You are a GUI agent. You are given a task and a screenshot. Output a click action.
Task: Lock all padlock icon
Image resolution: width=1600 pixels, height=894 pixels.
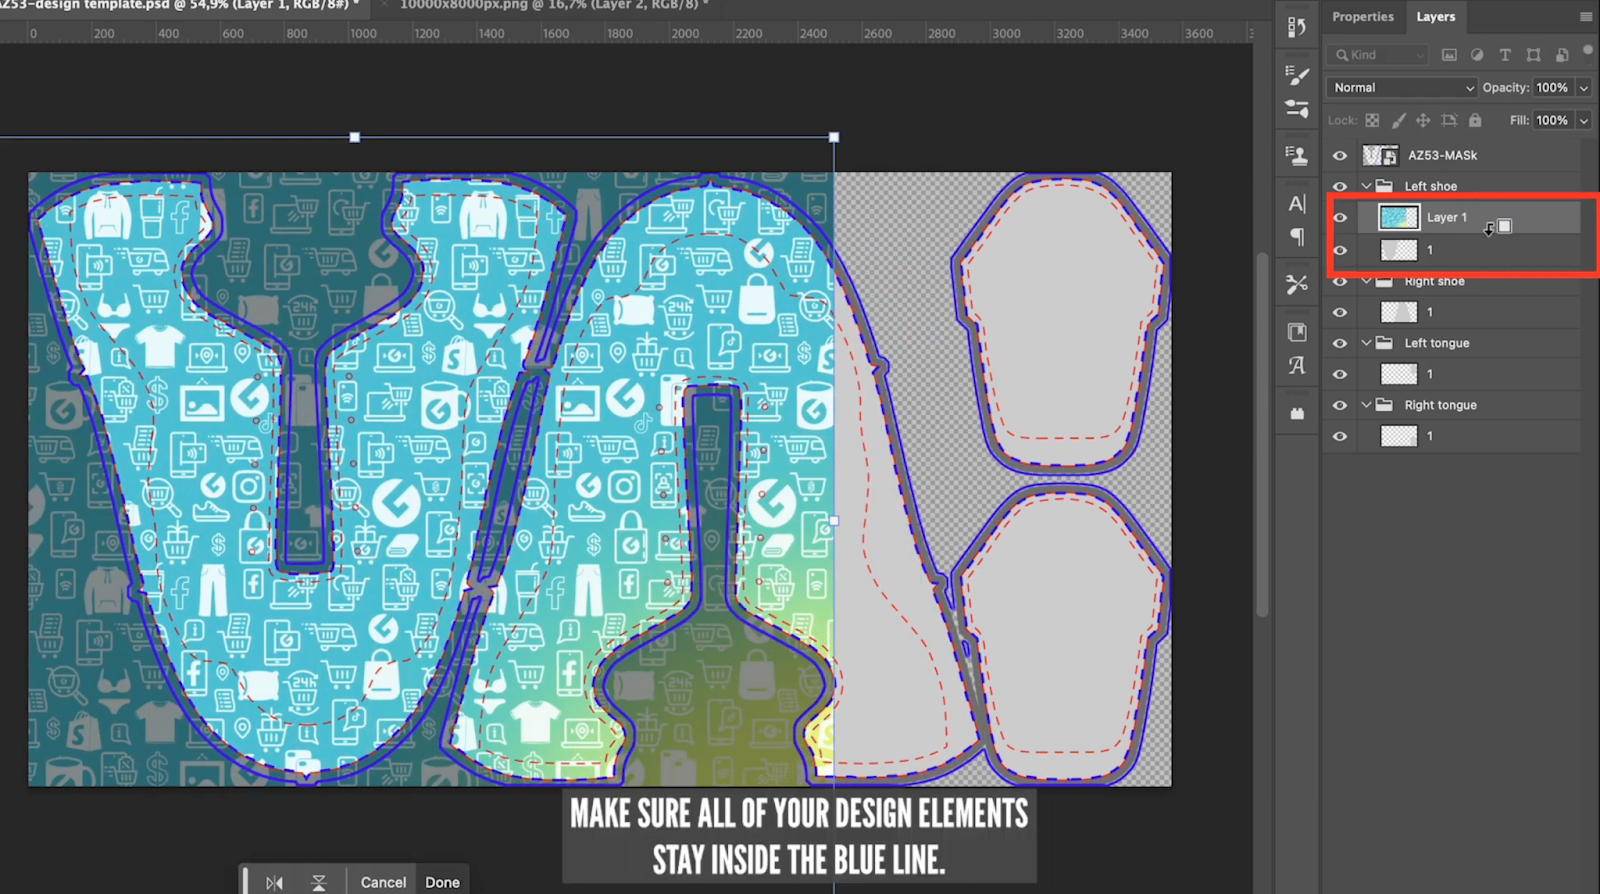1475,120
